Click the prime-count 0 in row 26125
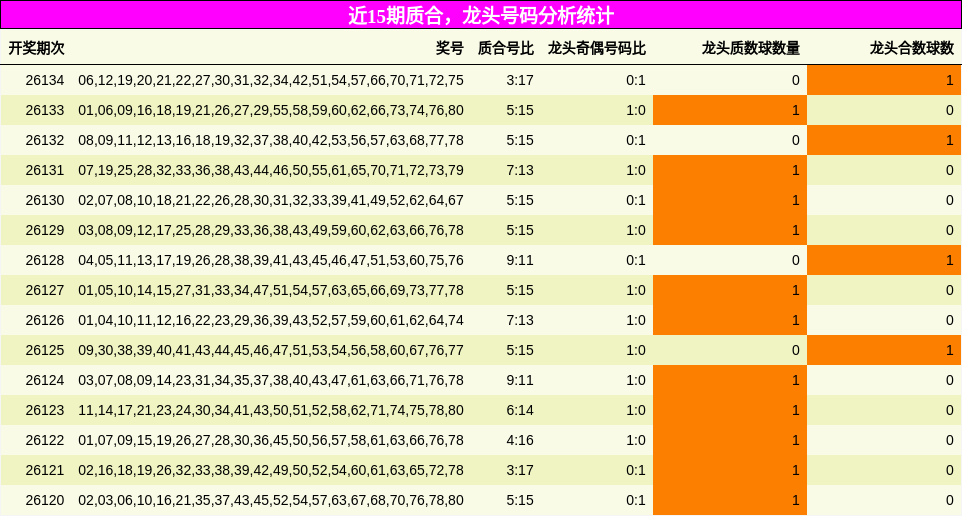The height and width of the screenshot is (516, 962). click(x=796, y=350)
